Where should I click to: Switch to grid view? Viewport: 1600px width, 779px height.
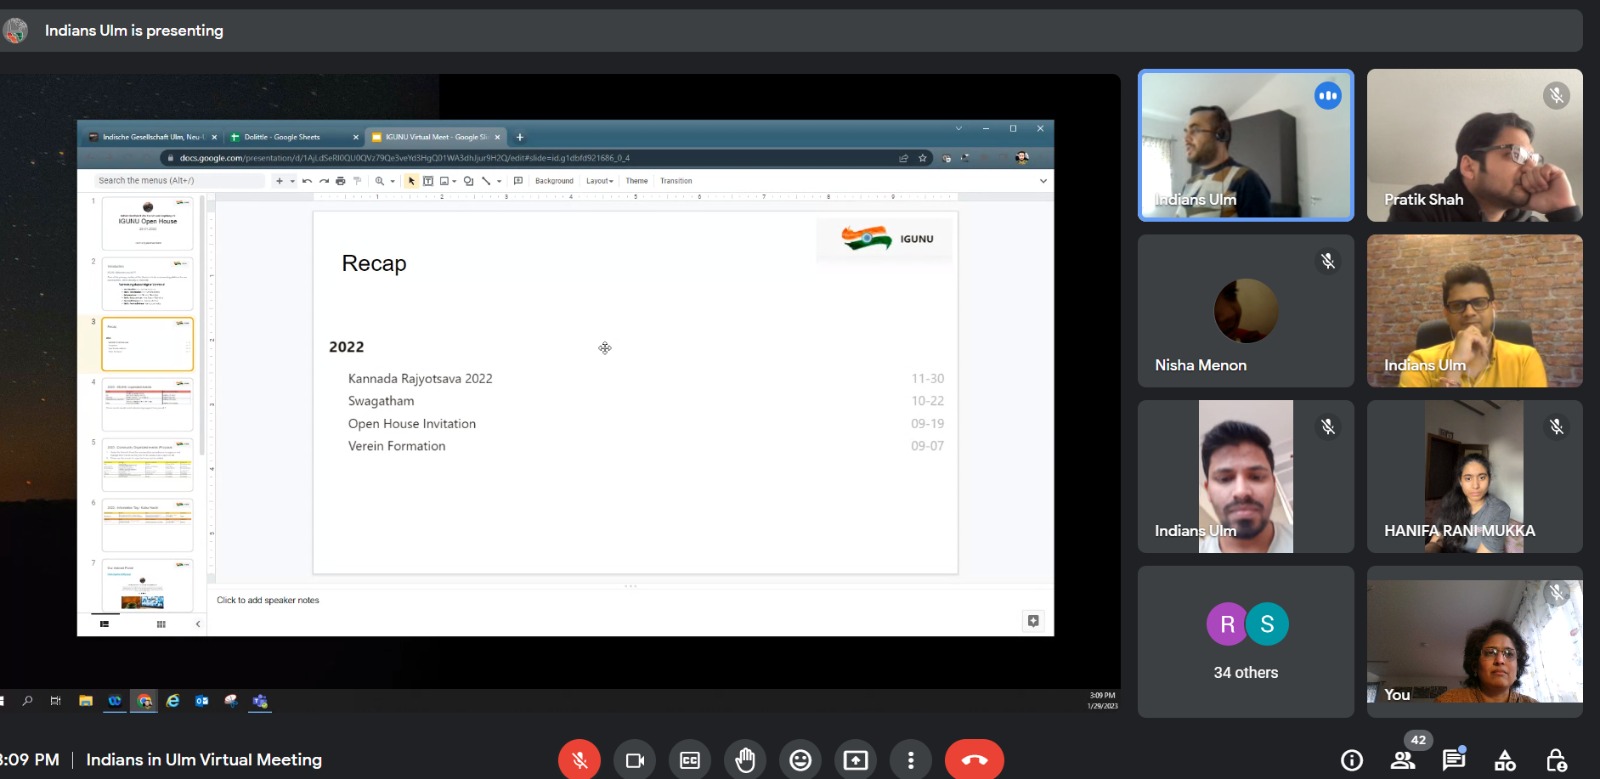[x=161, y=624]
